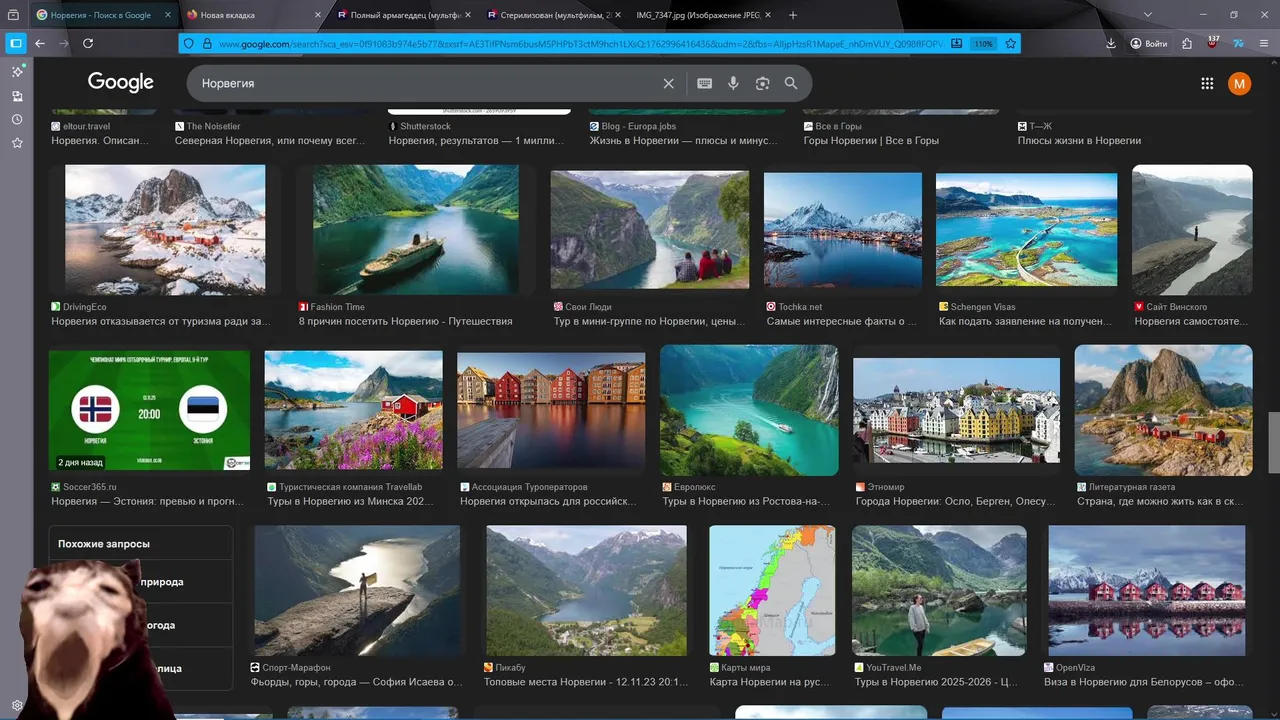Open the ad blocker extension showing 137
The width and height of the screenshot is (1280, 720).
pyautogui.click(x=1212, y=43)
